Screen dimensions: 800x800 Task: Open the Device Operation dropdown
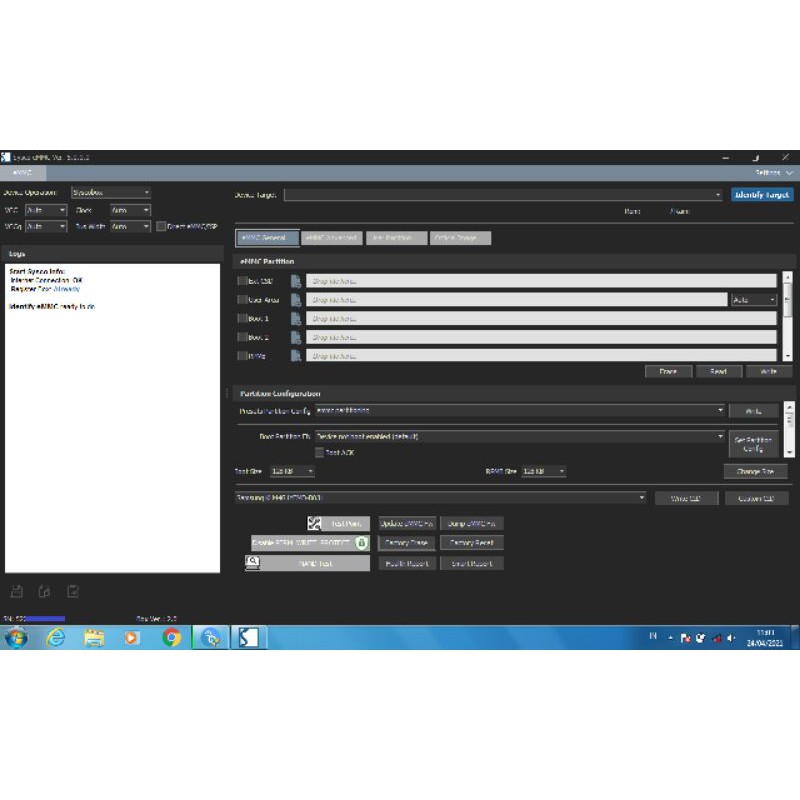click(111, 192)
